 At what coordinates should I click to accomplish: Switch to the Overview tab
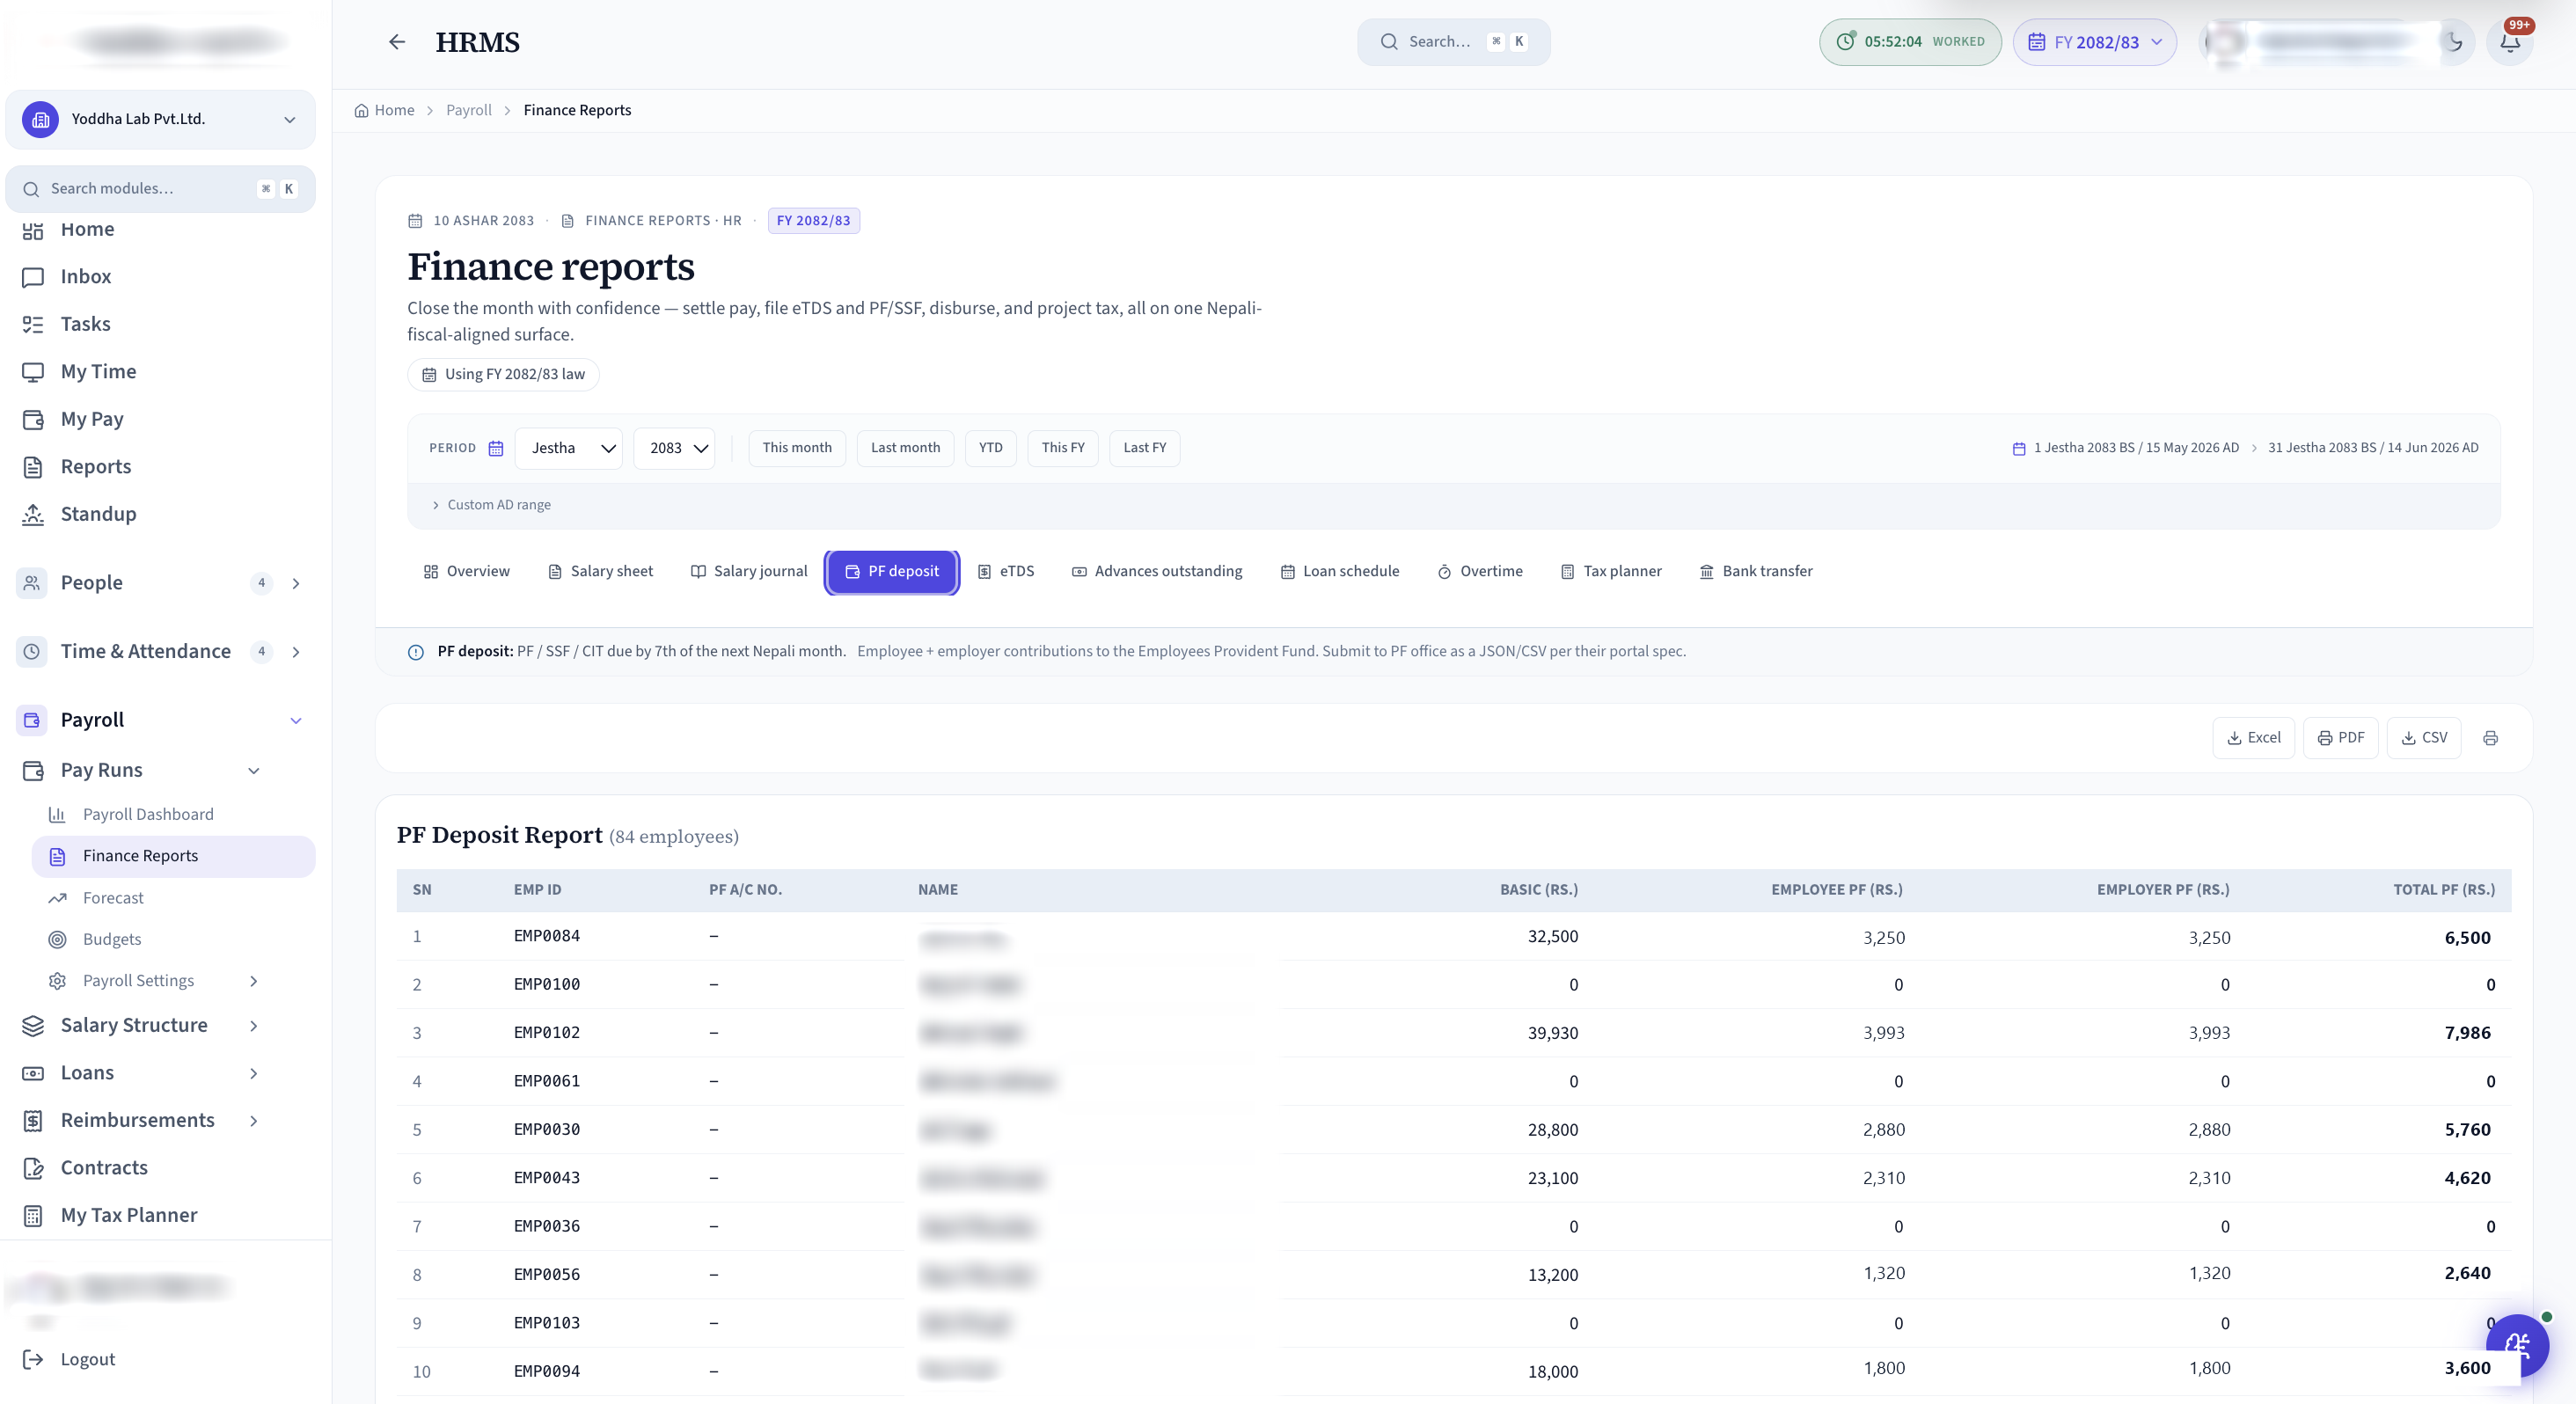point(466,571)
